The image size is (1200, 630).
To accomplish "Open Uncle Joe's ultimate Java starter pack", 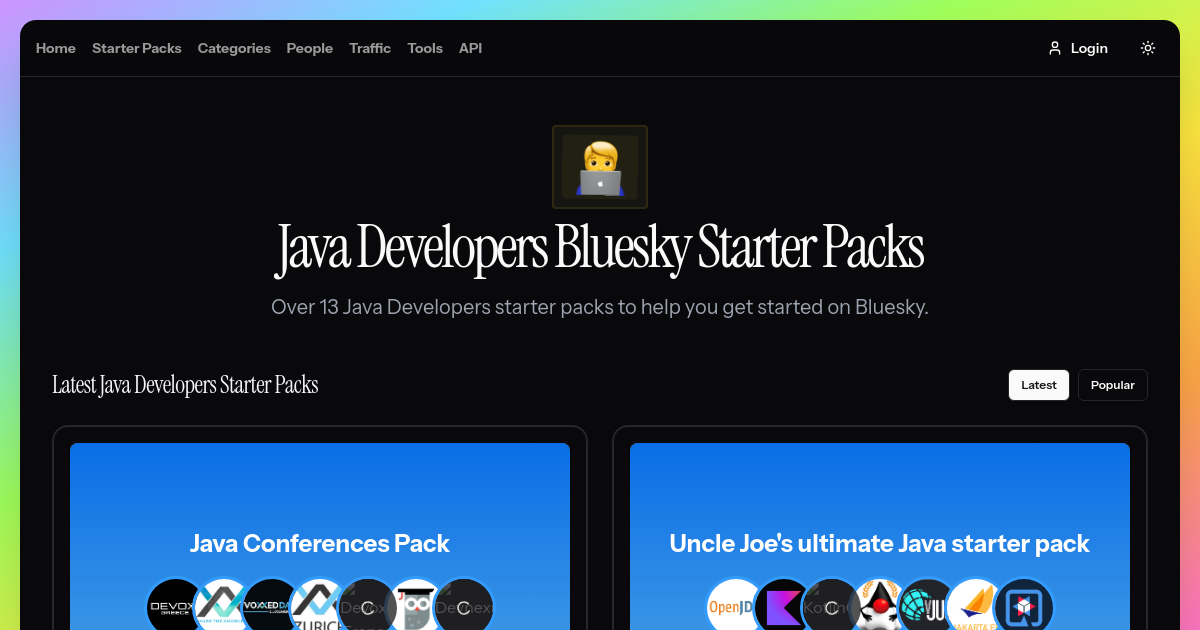I will [879, 543].
